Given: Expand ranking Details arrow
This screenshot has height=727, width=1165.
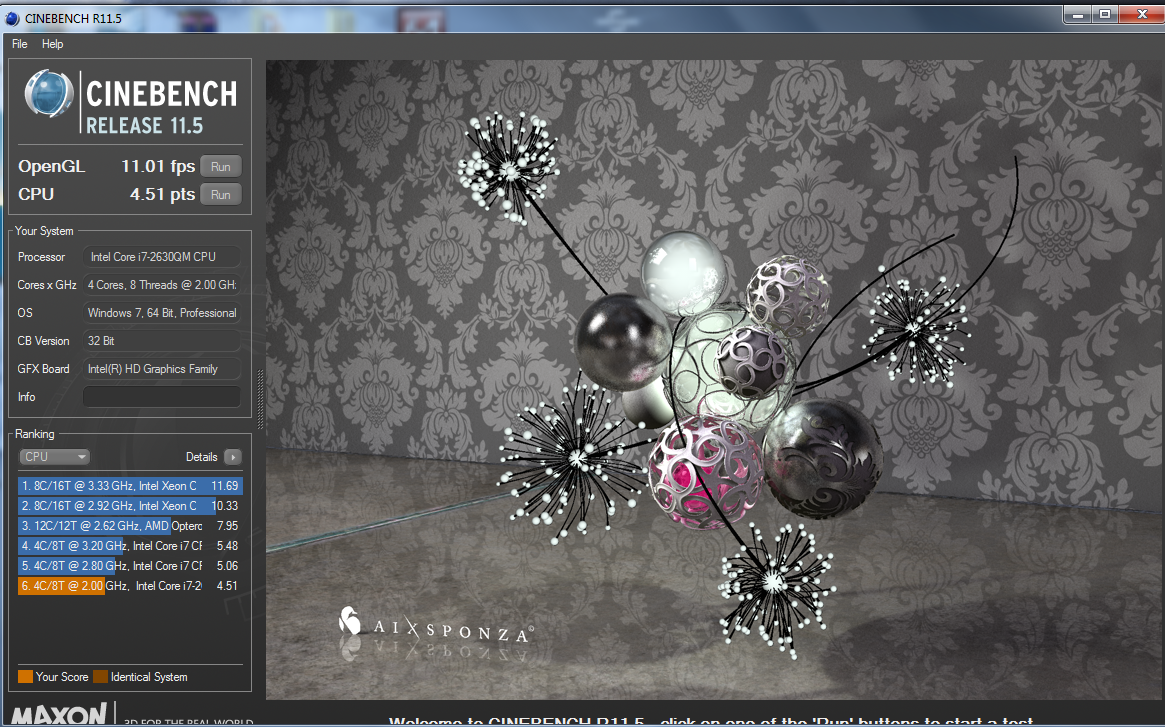Looking at the screenshot, I should pyautogui.click(x=233, y=456).
